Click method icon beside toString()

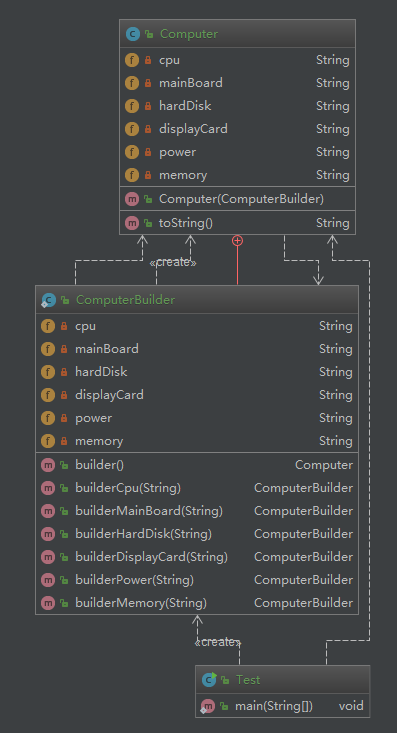(x=132, y=223)
